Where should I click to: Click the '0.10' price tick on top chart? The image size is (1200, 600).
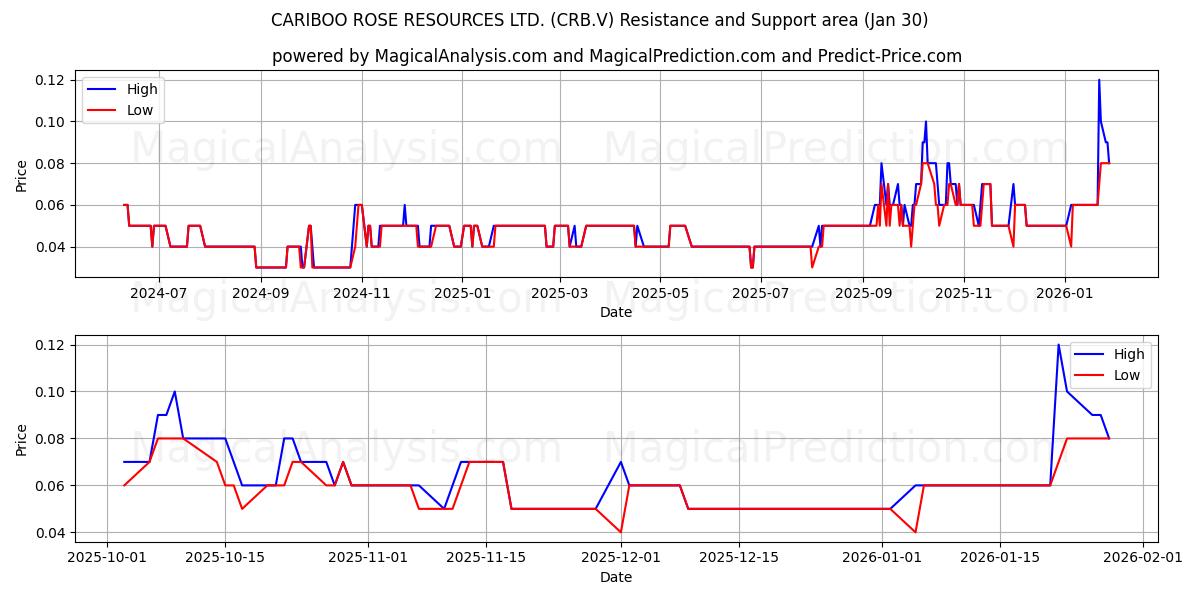click(51, 122)
